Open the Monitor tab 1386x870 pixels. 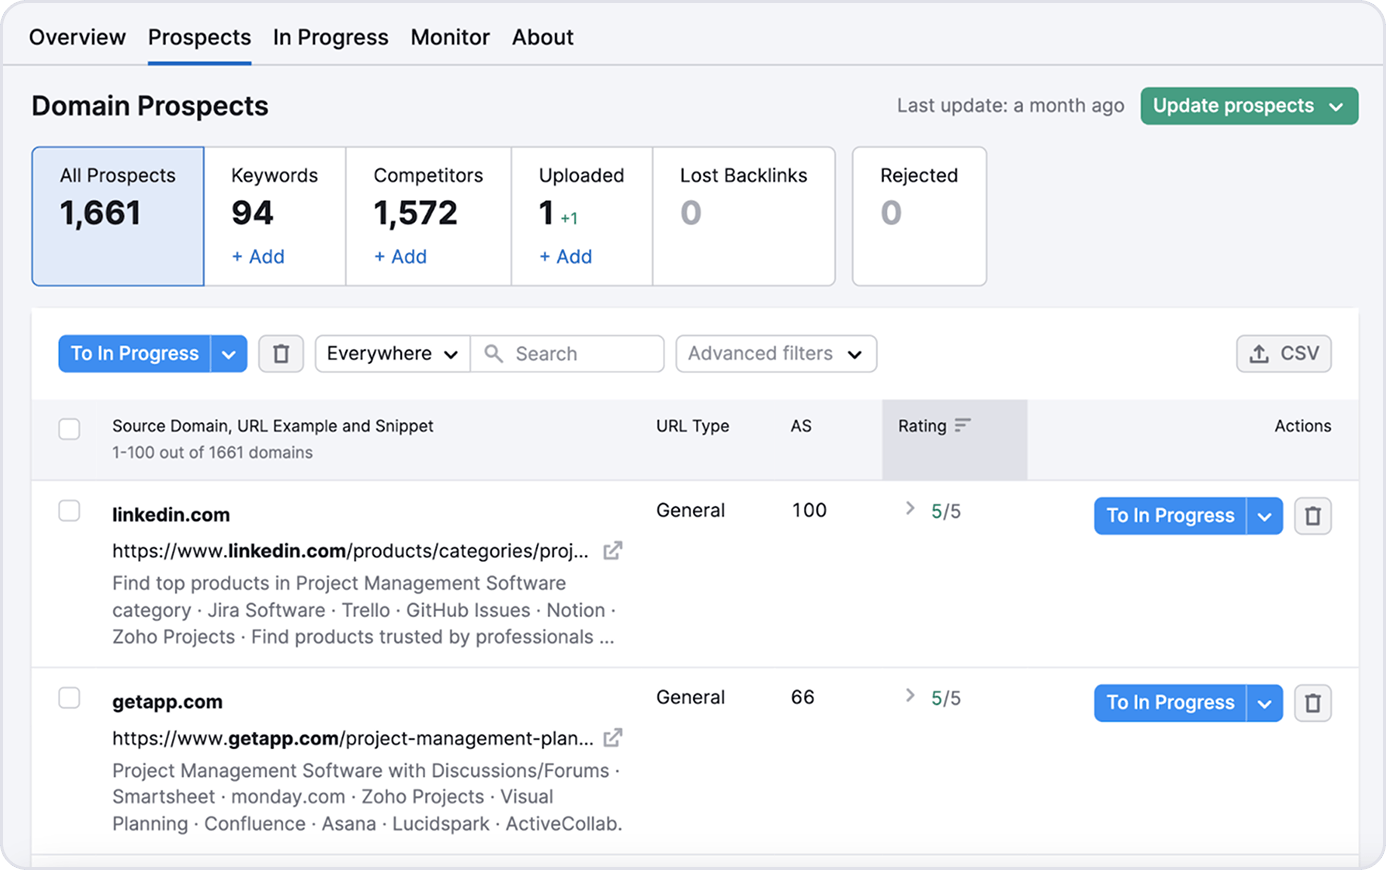coord(450,37)
